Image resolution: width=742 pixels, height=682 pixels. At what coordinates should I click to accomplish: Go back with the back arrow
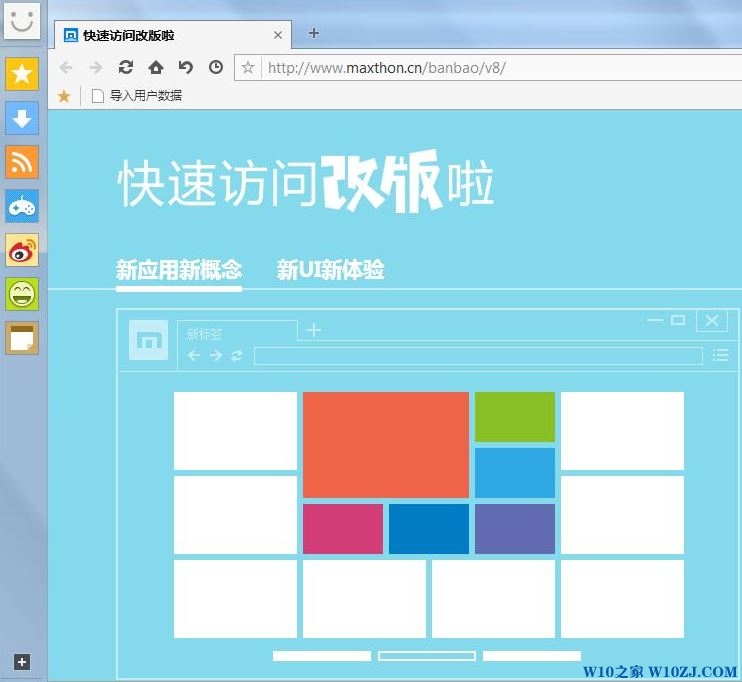[x=65, y=68]
